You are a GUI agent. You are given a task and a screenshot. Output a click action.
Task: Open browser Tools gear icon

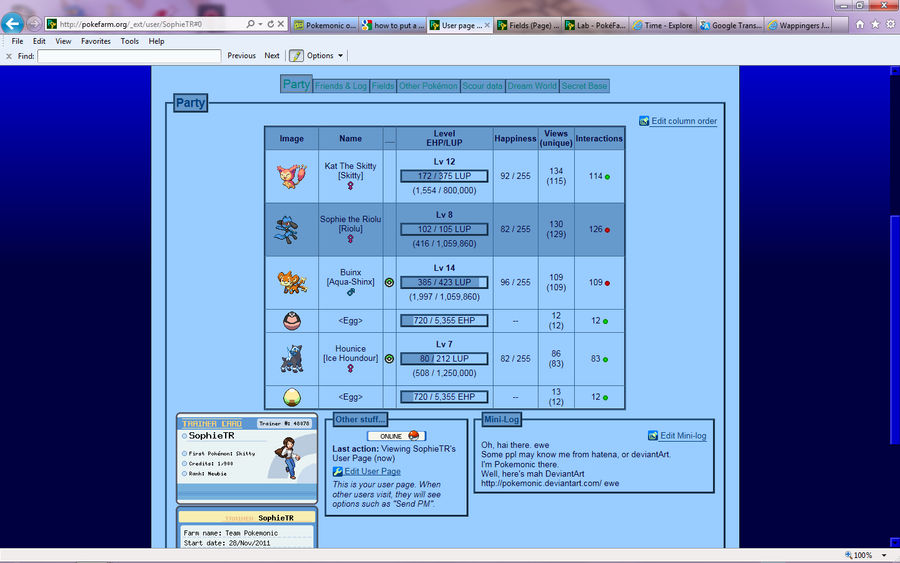click(x=890, y=24)
